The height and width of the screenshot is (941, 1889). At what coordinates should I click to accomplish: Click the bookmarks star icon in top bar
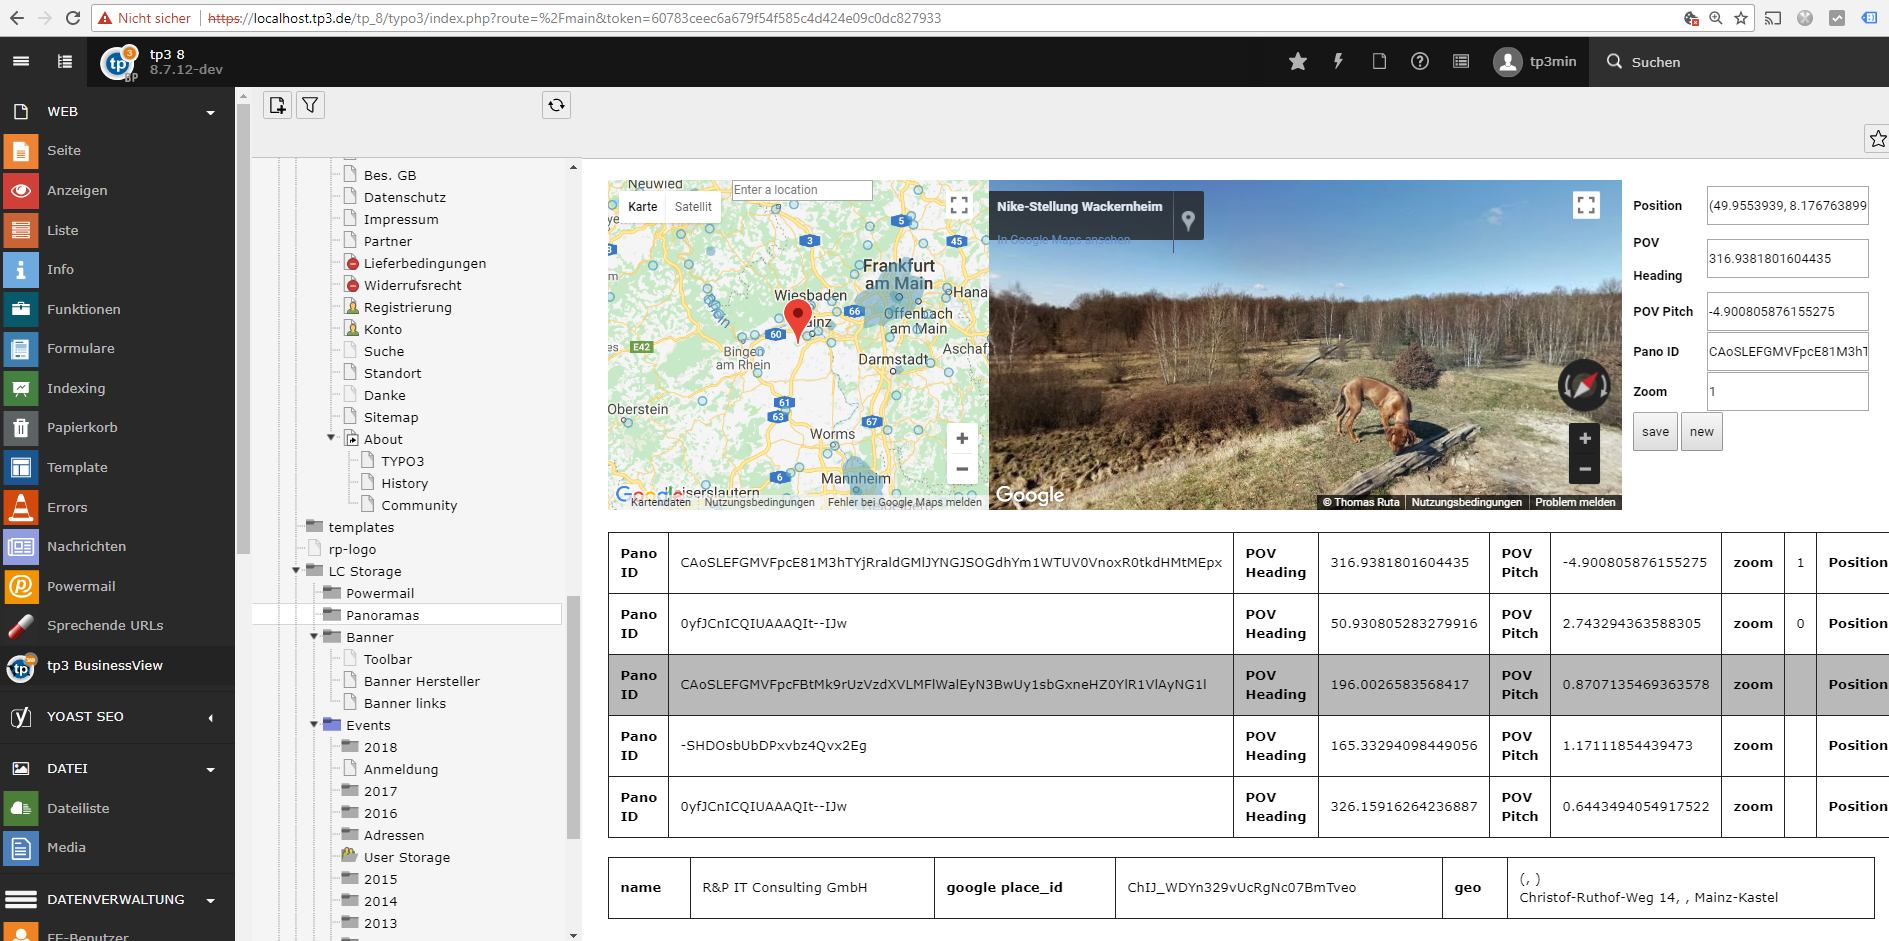click(x=1297, y=62)
